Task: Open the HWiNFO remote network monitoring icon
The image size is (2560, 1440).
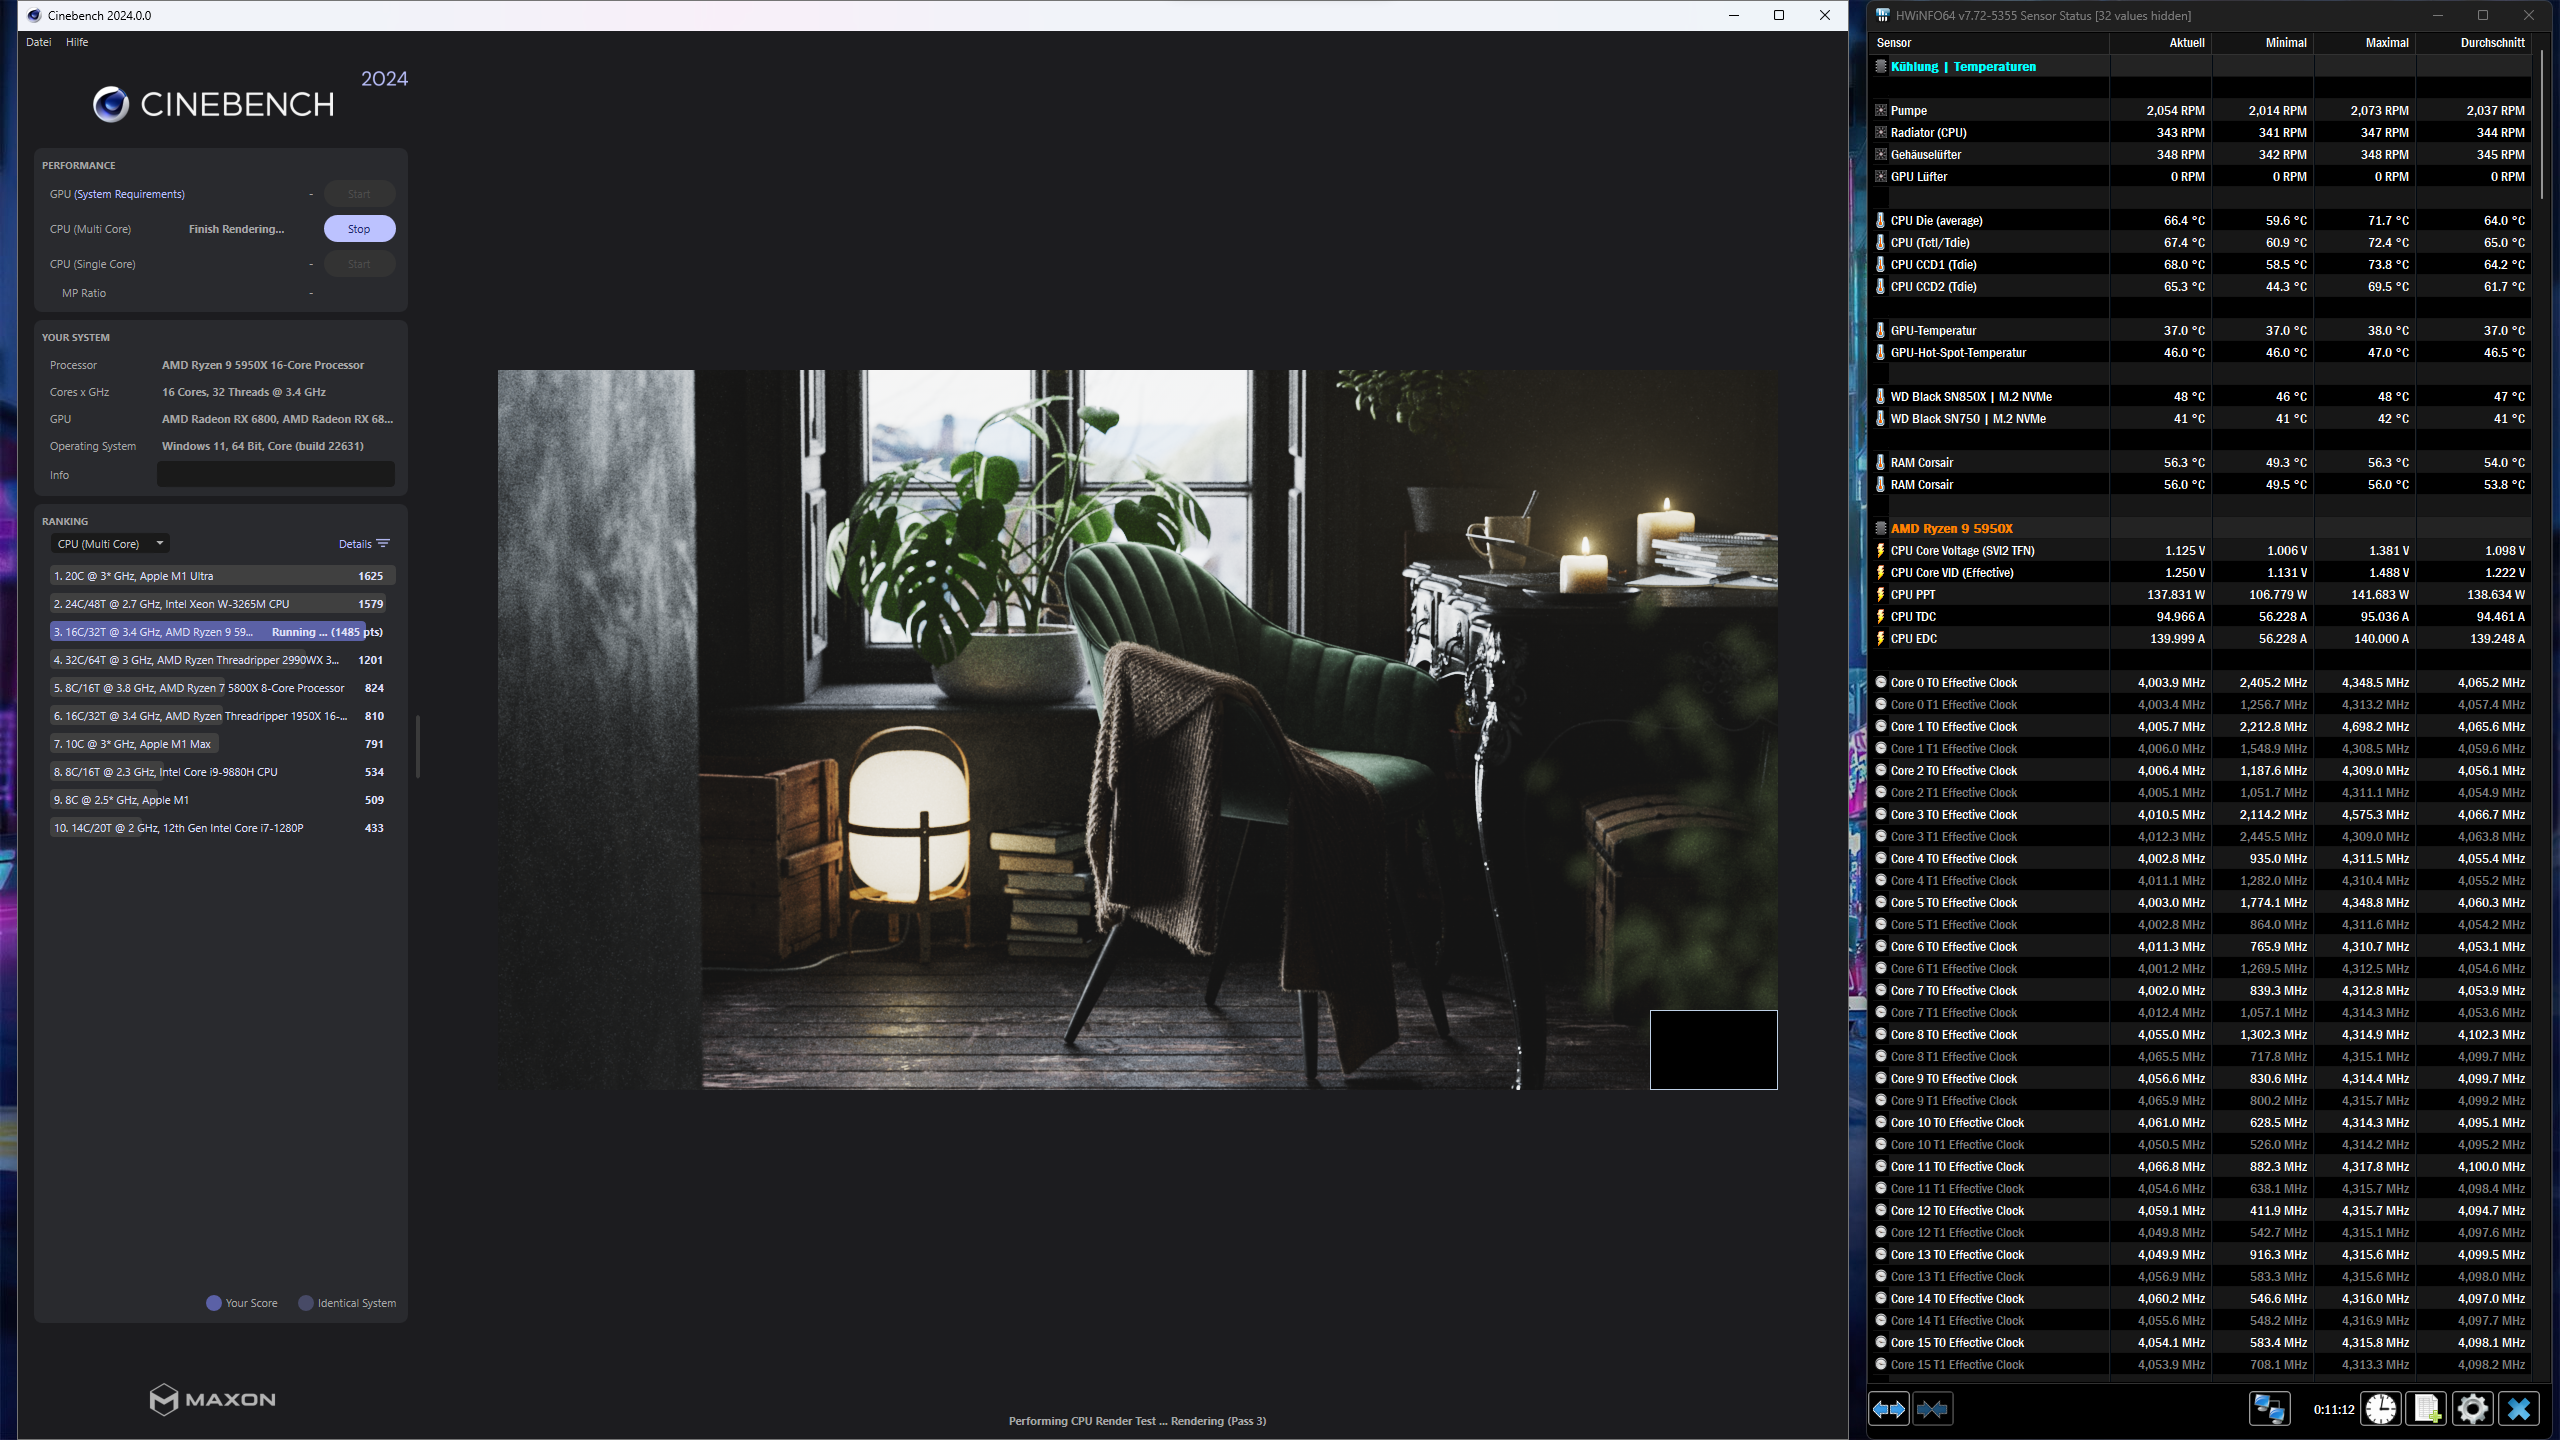Action: click(x=2268, y=1409)
